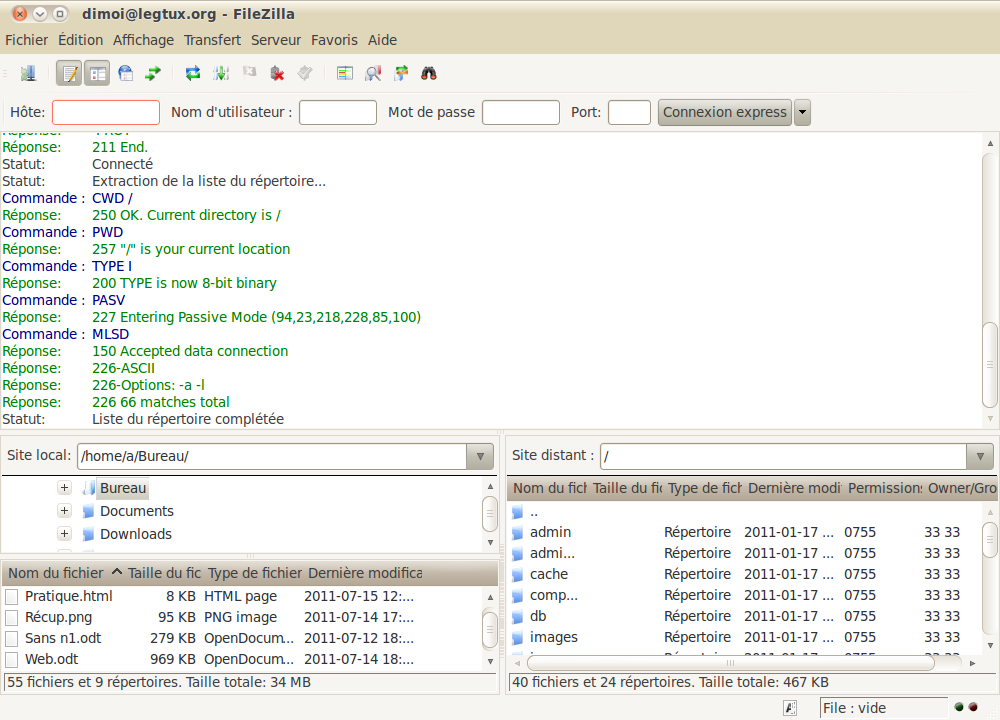
Task: Click the remote Site distant path field
Action: tap(784, 457)
